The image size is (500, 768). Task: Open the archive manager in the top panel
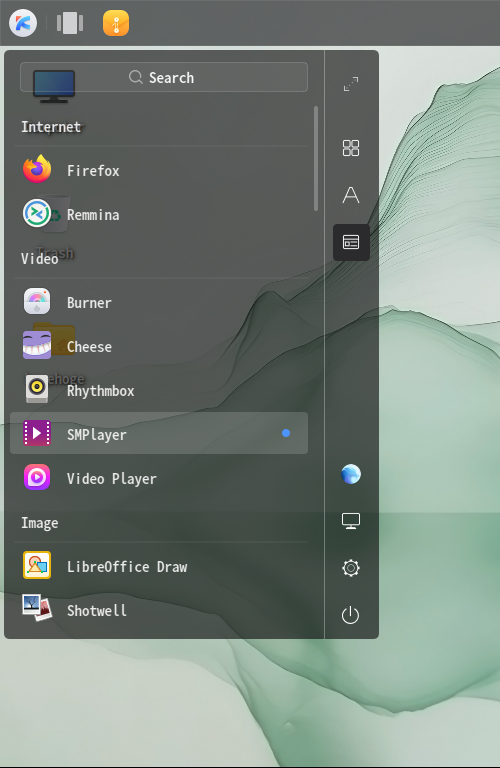click(x=116, y=23)
